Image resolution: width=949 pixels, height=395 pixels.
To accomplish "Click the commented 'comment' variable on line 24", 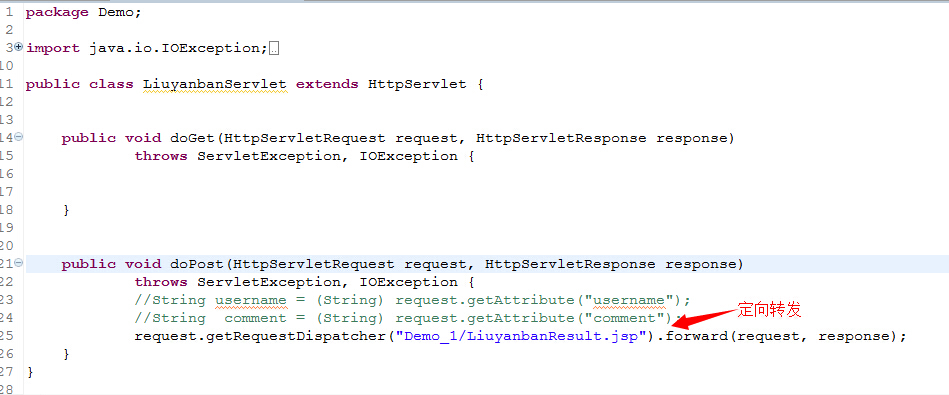I will click(x=255, y=318).
